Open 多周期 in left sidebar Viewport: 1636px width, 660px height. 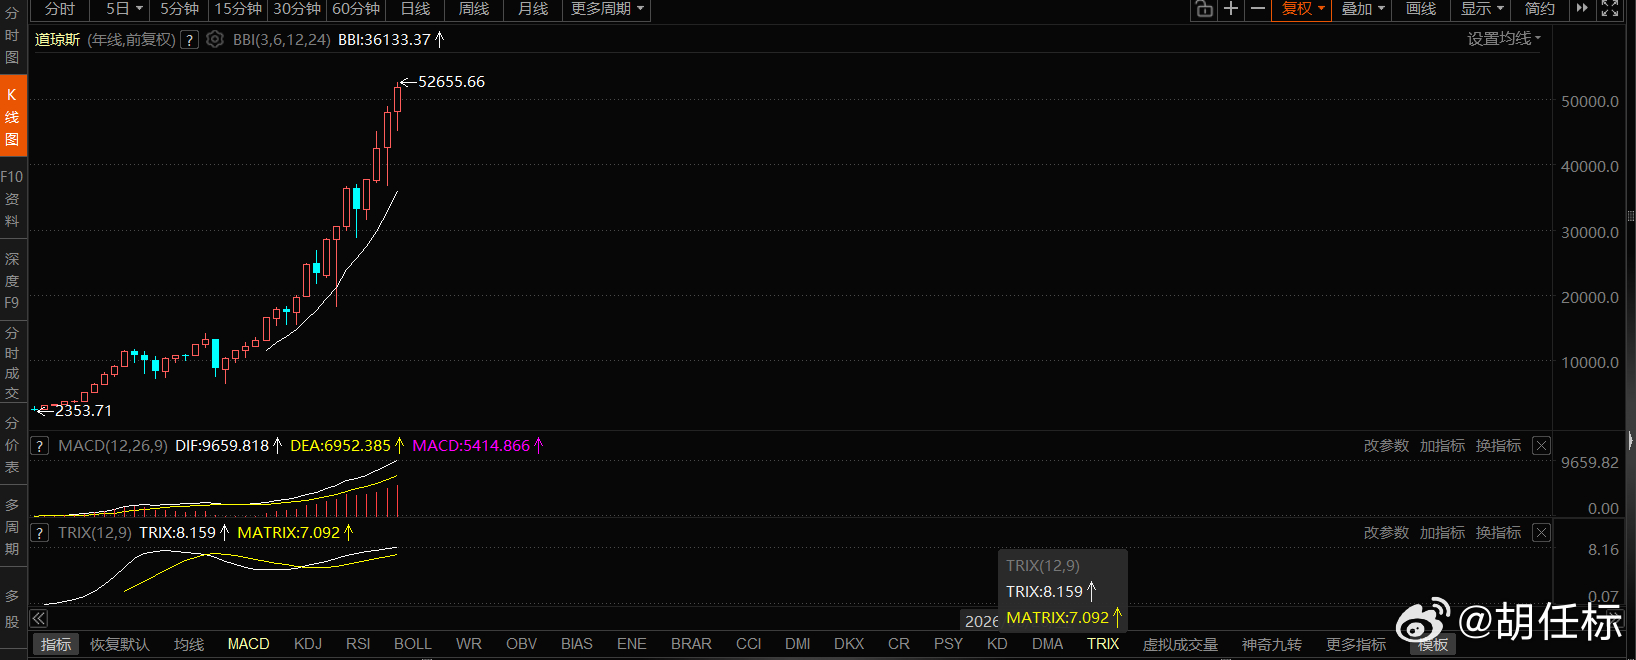[12, 527]
